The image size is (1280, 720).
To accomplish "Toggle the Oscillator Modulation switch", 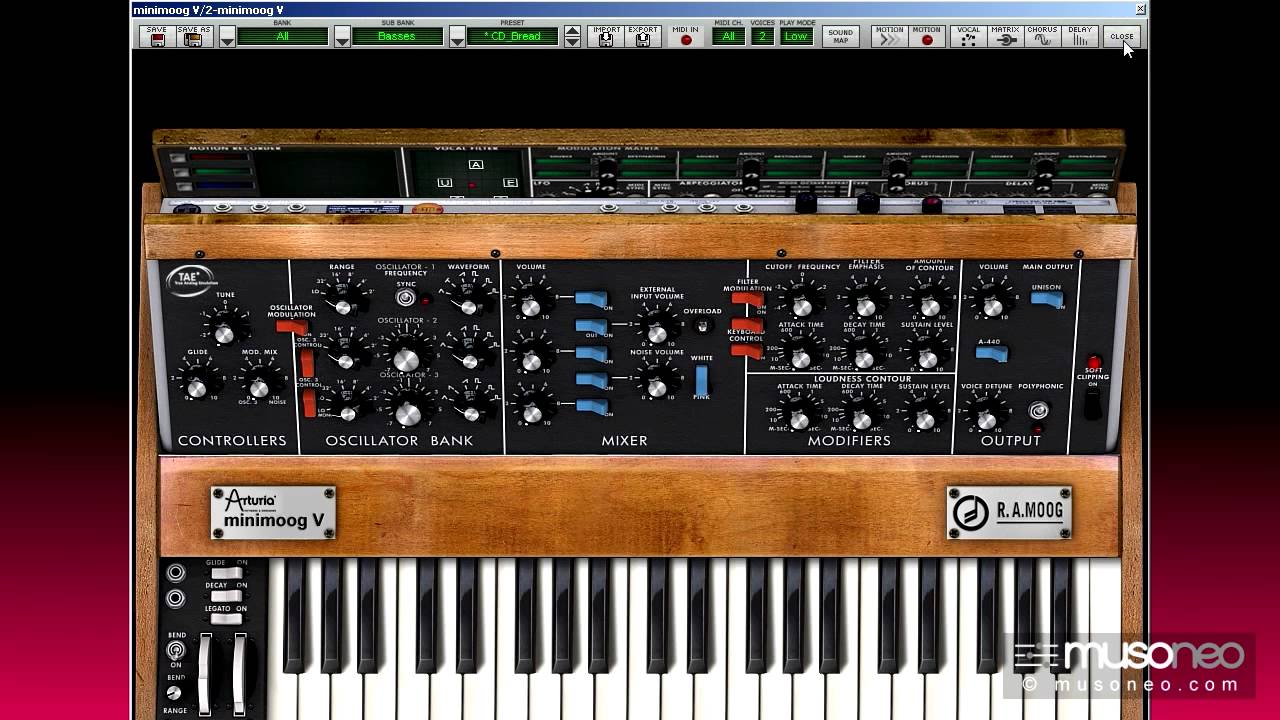I will click(x=292, y=327).
